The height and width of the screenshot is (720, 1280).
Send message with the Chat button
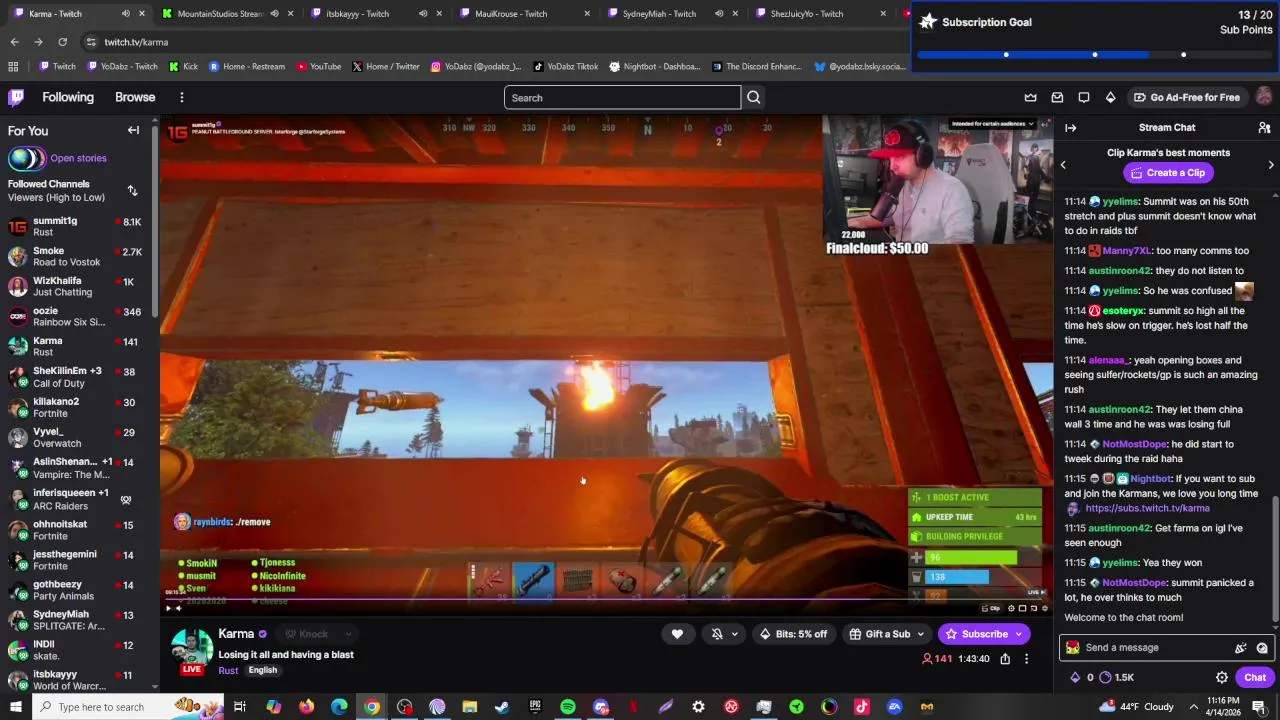pyautogui.click(x=1255, y=677)
